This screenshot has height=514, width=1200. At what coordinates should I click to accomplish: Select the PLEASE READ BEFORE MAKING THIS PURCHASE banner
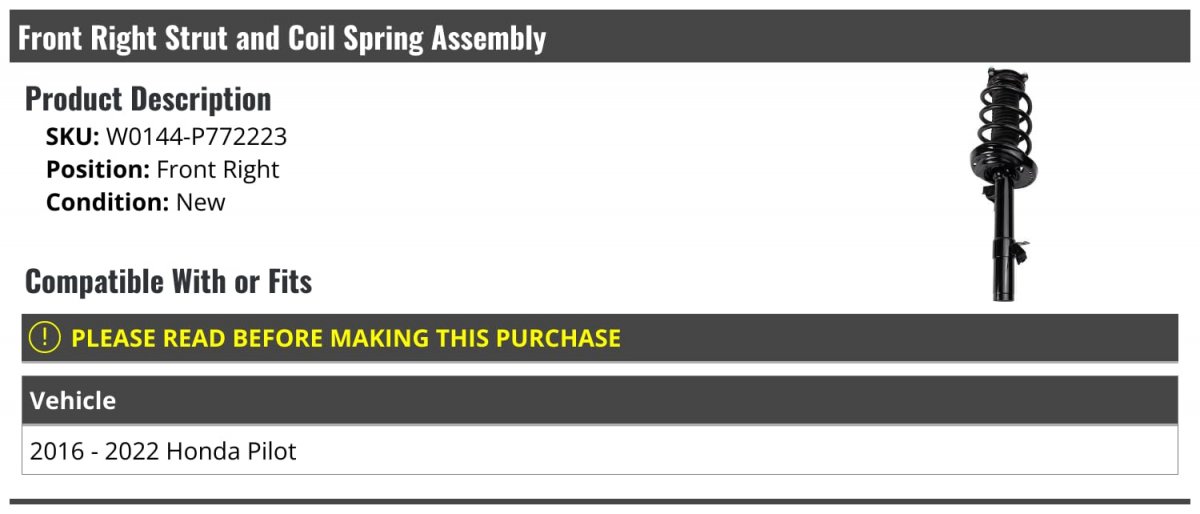click(600, 338)
